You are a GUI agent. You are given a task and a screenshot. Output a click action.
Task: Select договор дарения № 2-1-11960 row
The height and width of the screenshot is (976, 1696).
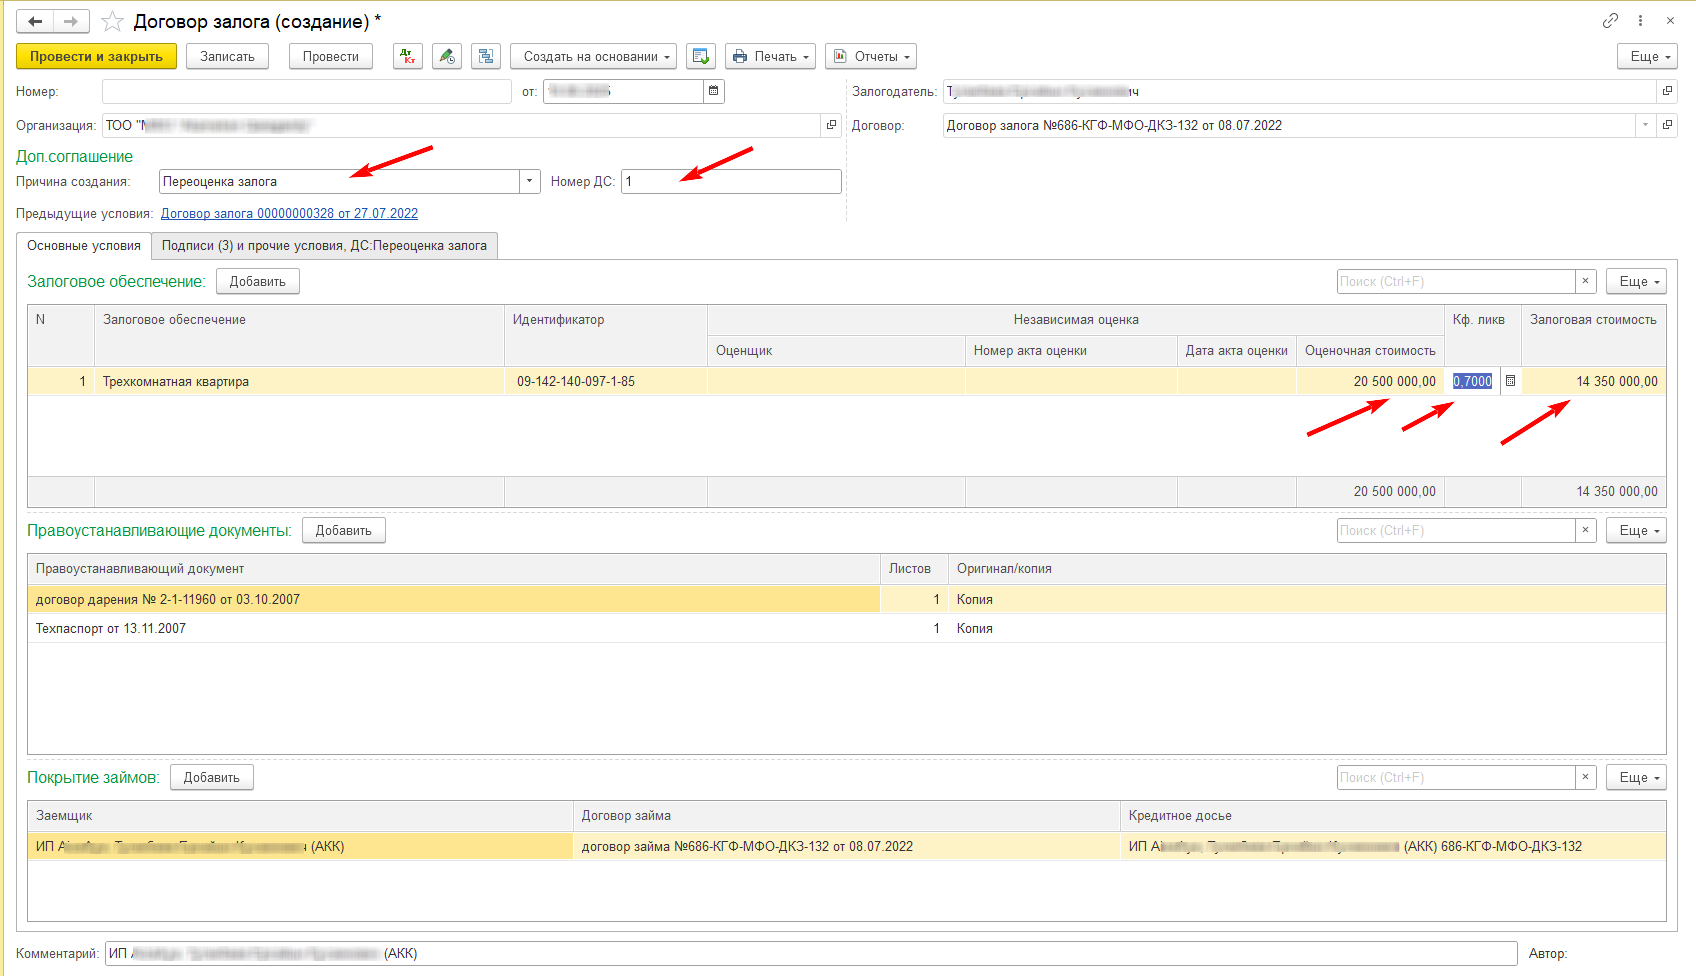tap(453, 599)
